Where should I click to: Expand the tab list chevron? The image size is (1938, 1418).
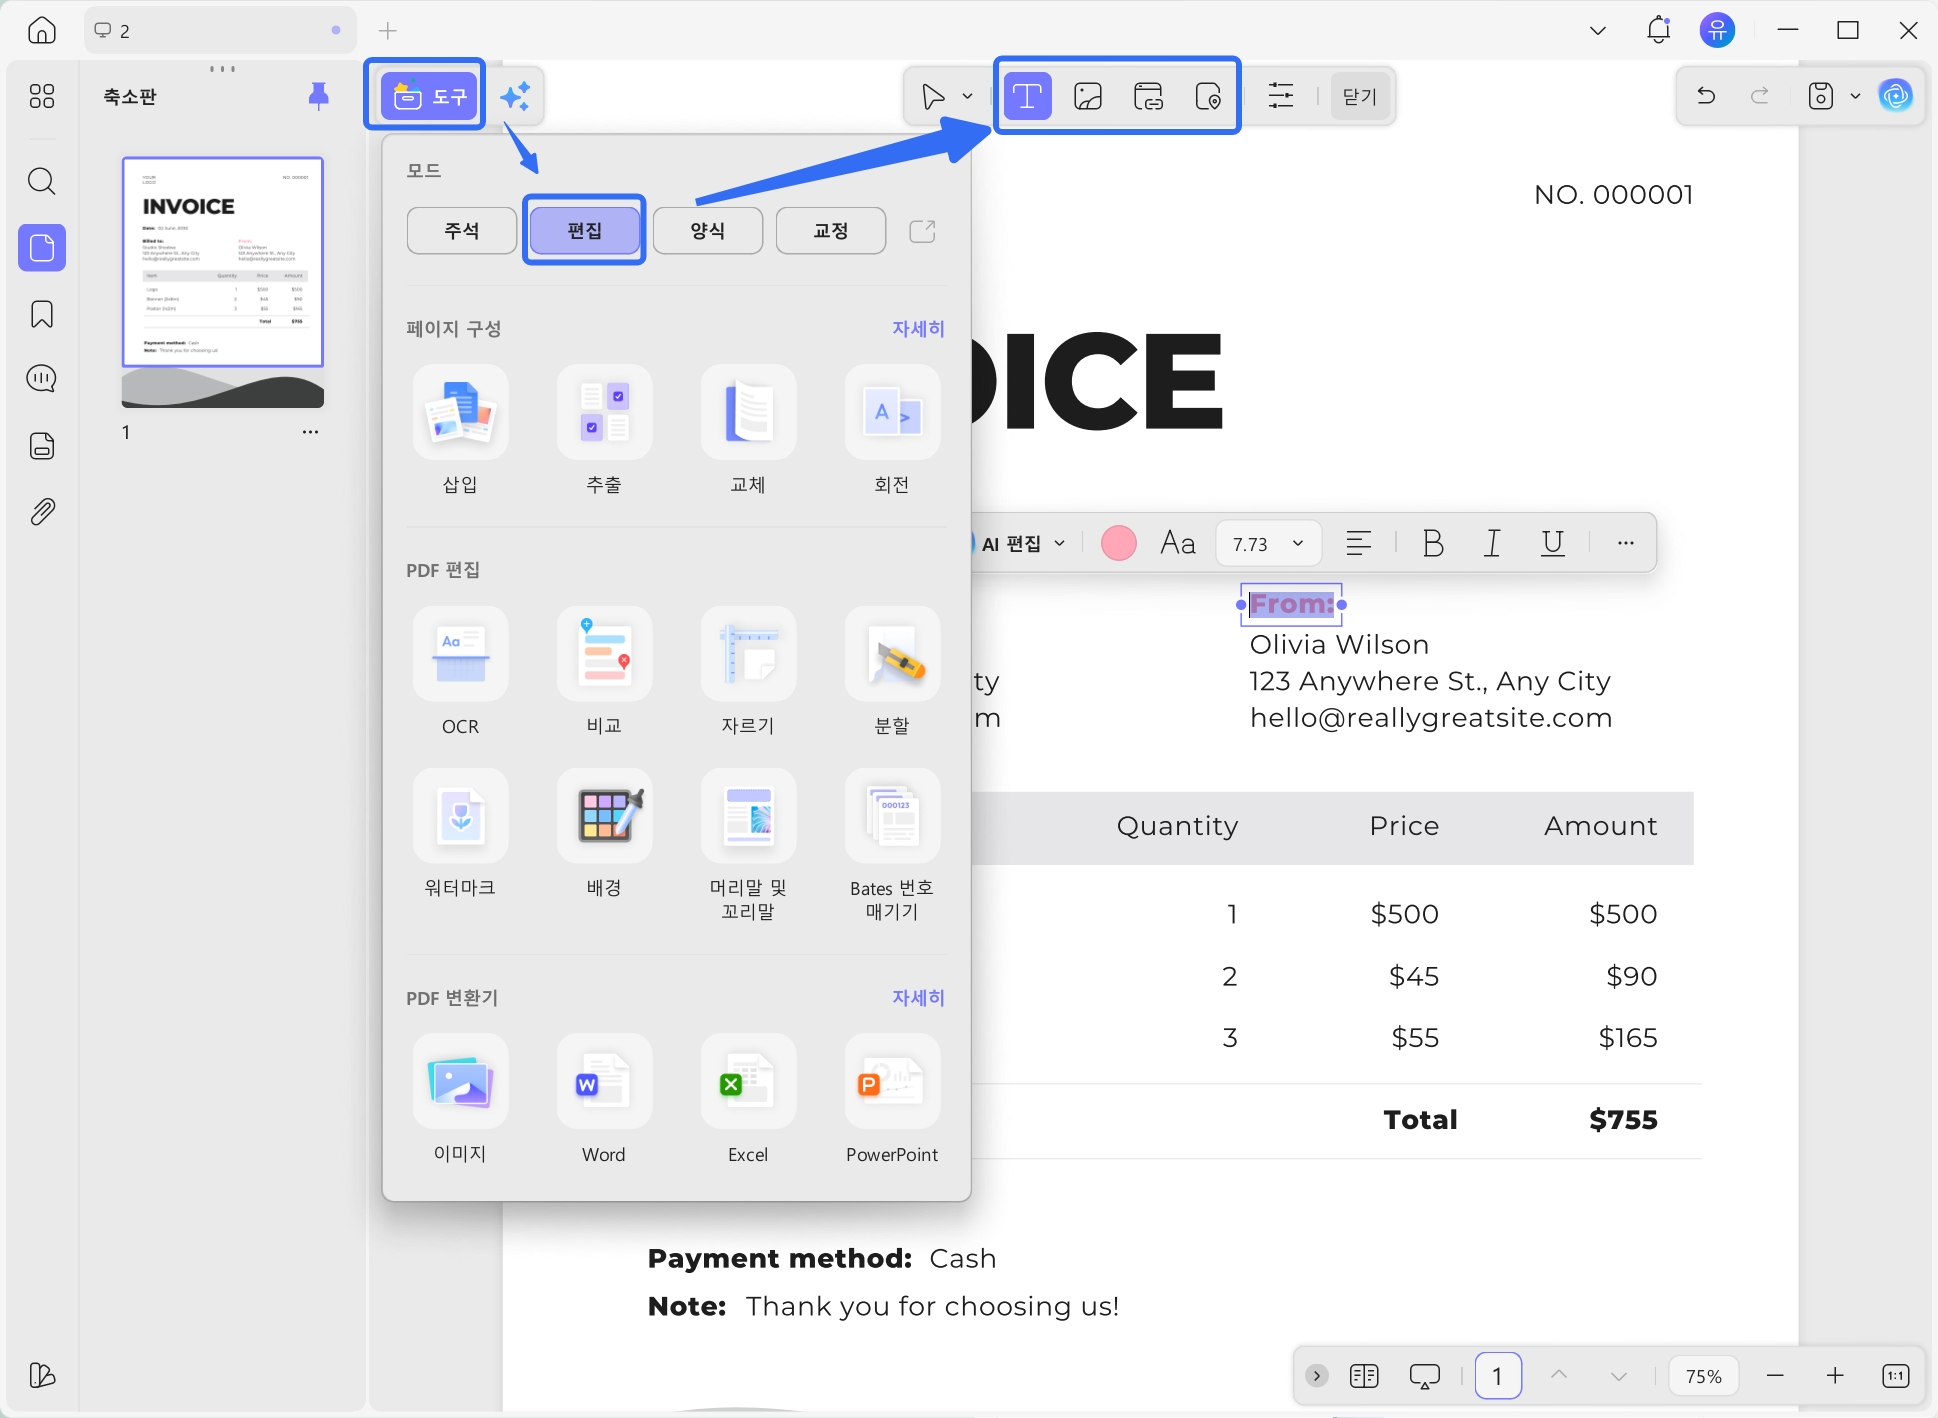pos(1598,30)
